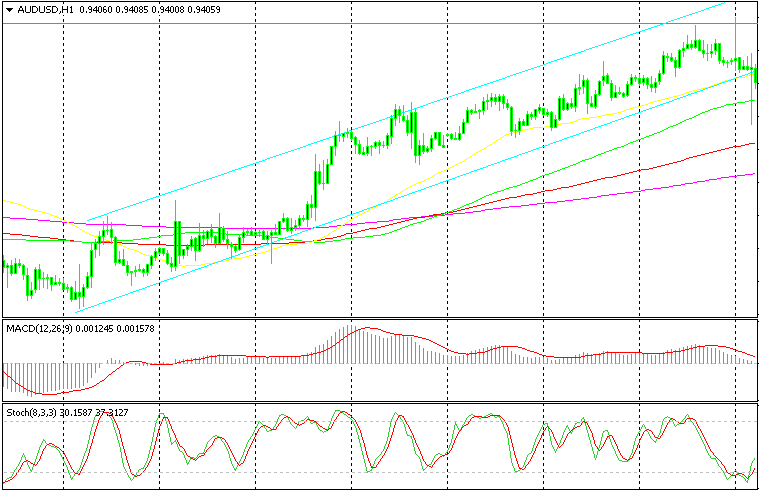
Task: Click the AUDUSD,H1 chart title text
Action: pyautogui.click(x=46, y=10)
